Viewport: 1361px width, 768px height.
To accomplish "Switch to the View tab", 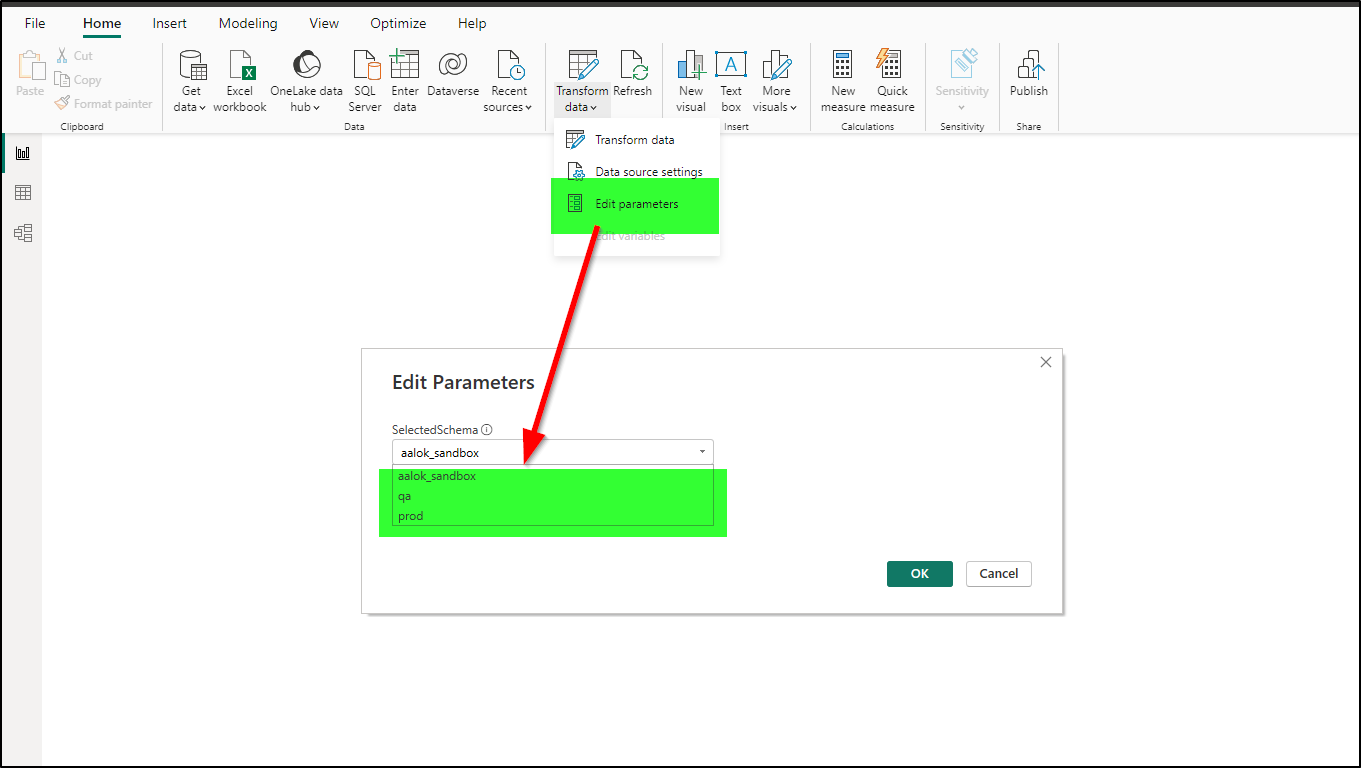I will (x=324, y=23).
